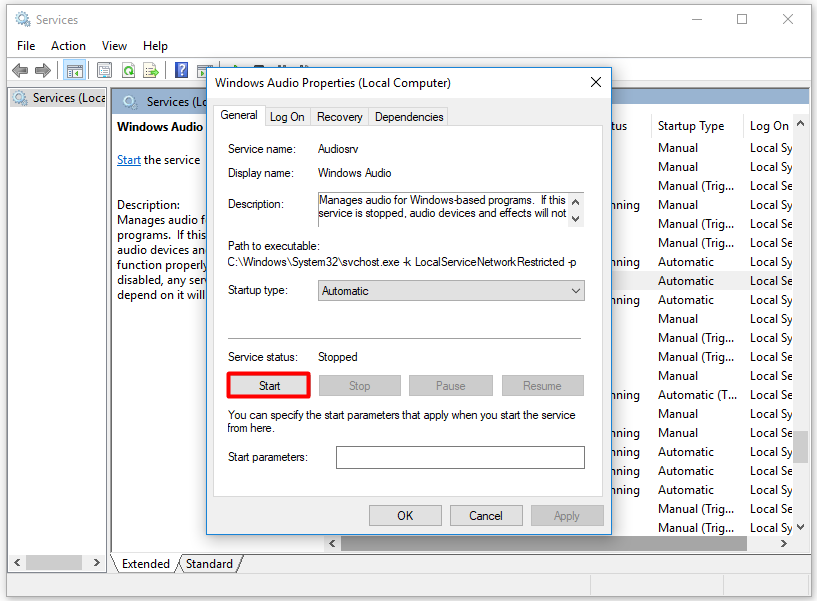The height and width of the screenshot is (601, 817).
Task: Click the services list horizontal scroll-right arrow
Action: click(x=784, y=544)
